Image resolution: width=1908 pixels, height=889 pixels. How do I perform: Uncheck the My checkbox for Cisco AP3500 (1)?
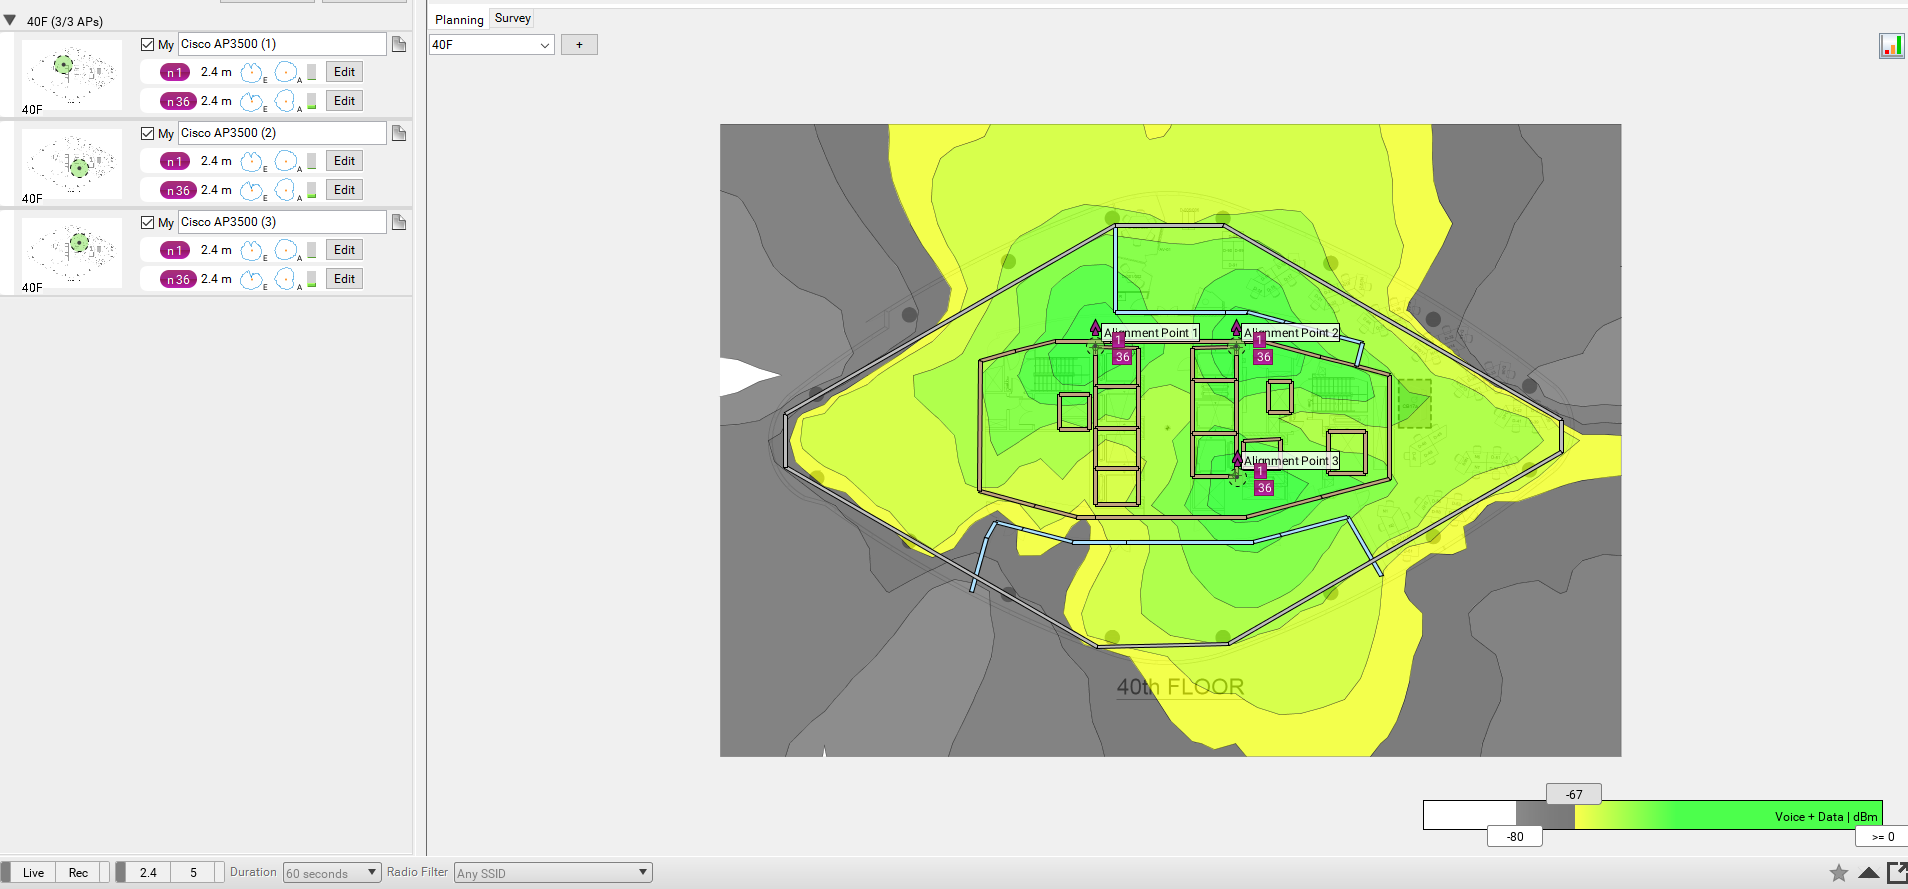[x=148, y=44]
